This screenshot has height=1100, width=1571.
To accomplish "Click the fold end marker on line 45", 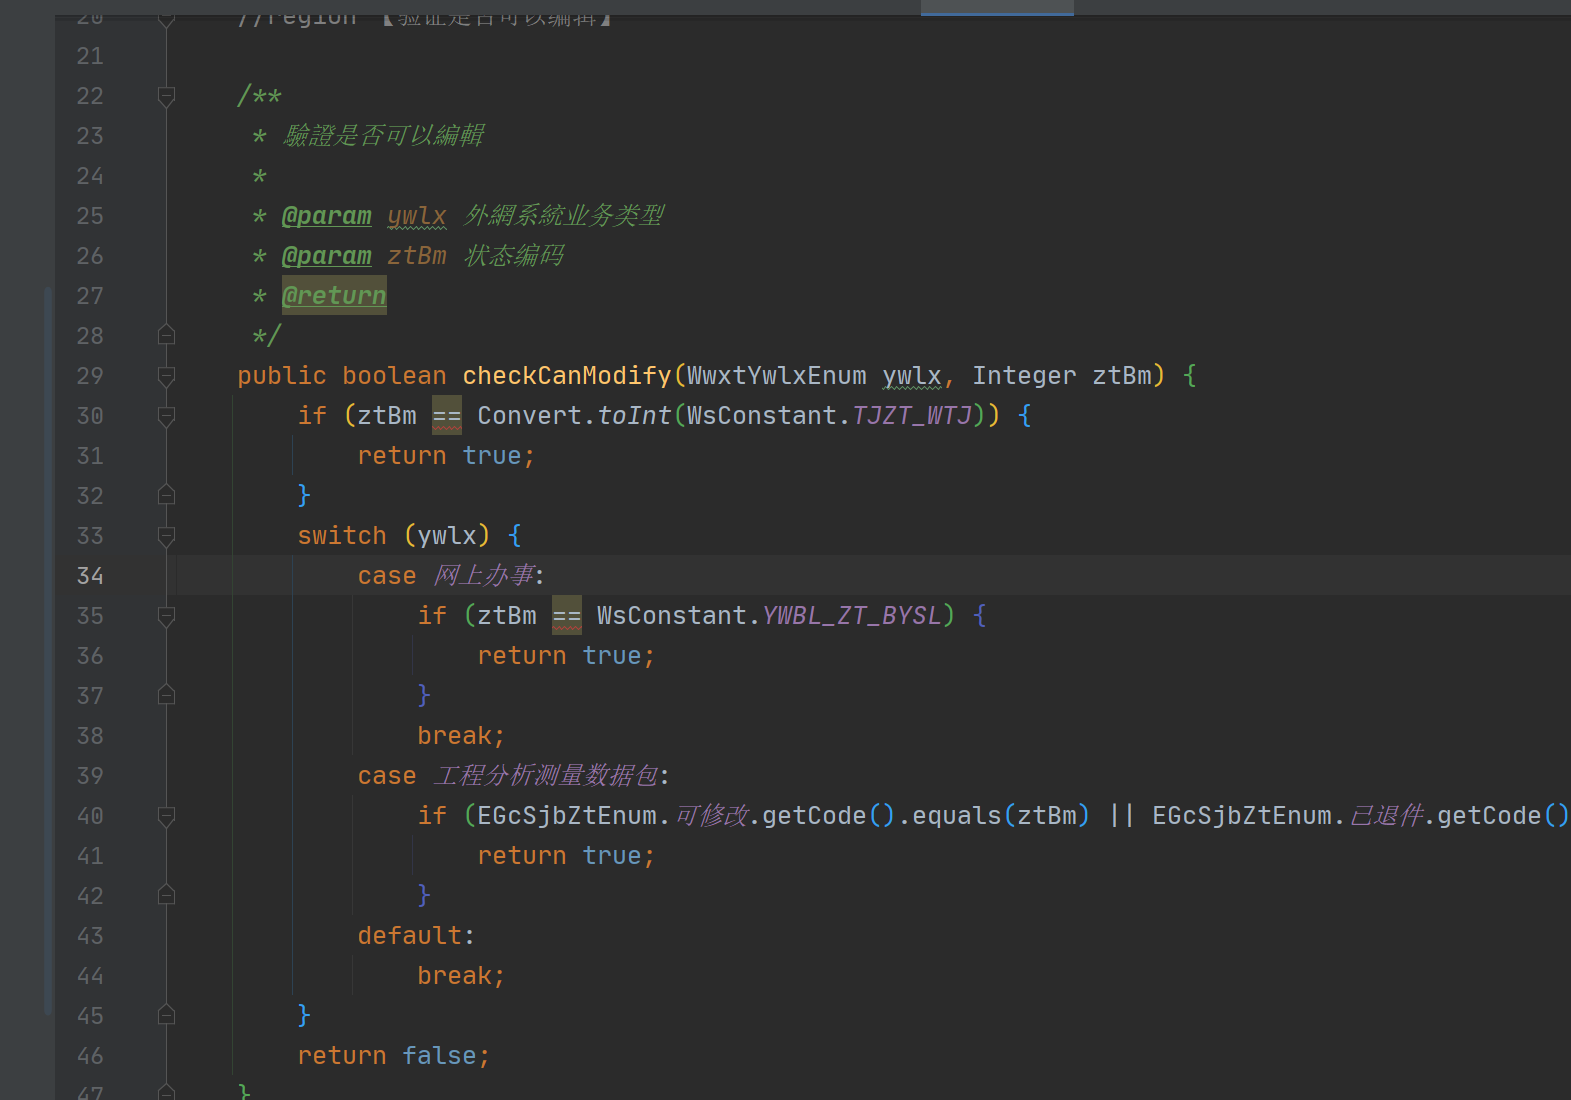I will 166,1015.
